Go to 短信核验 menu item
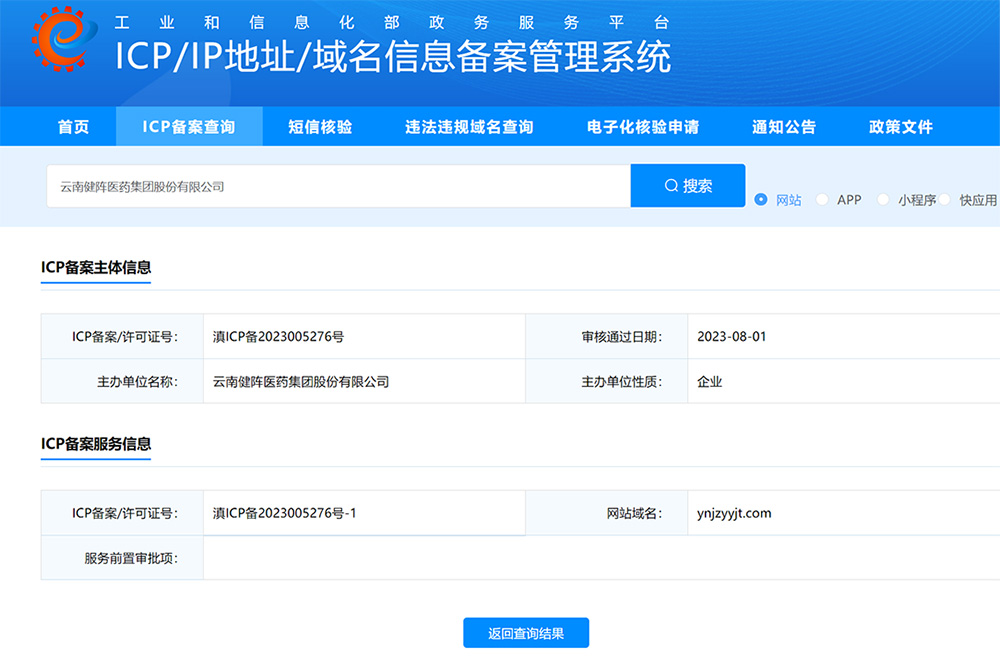The image size is (1000, 672). pyautogui.click(x=320, y=127)
